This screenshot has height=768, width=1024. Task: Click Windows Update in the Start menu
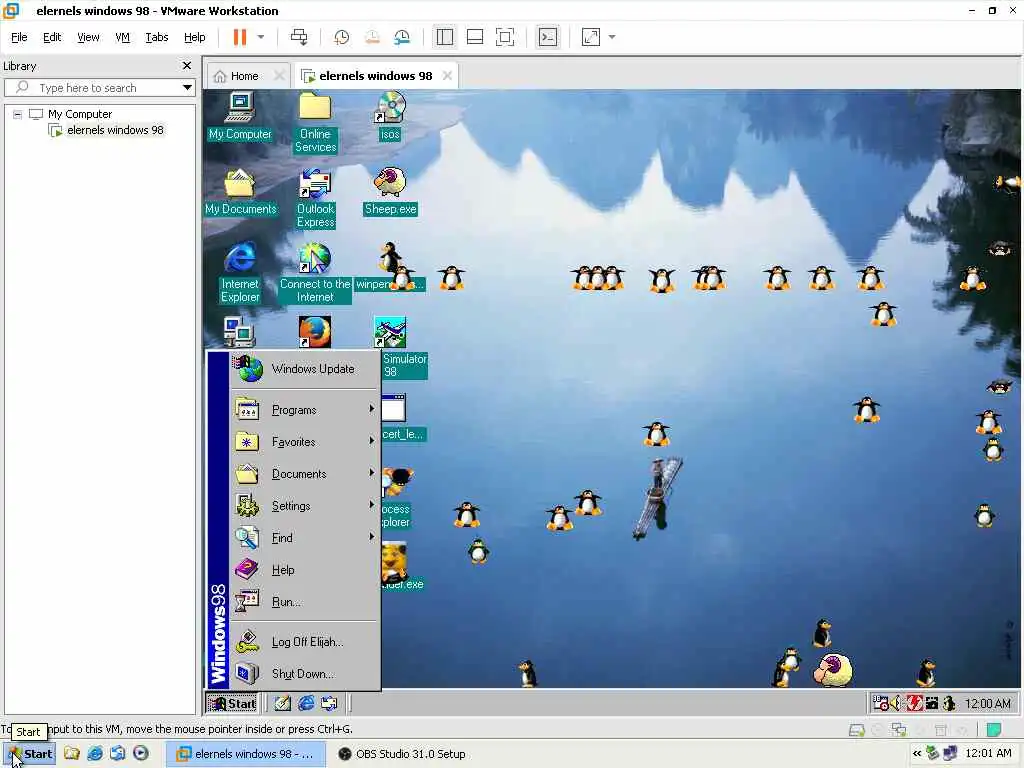tap(305, 369)
